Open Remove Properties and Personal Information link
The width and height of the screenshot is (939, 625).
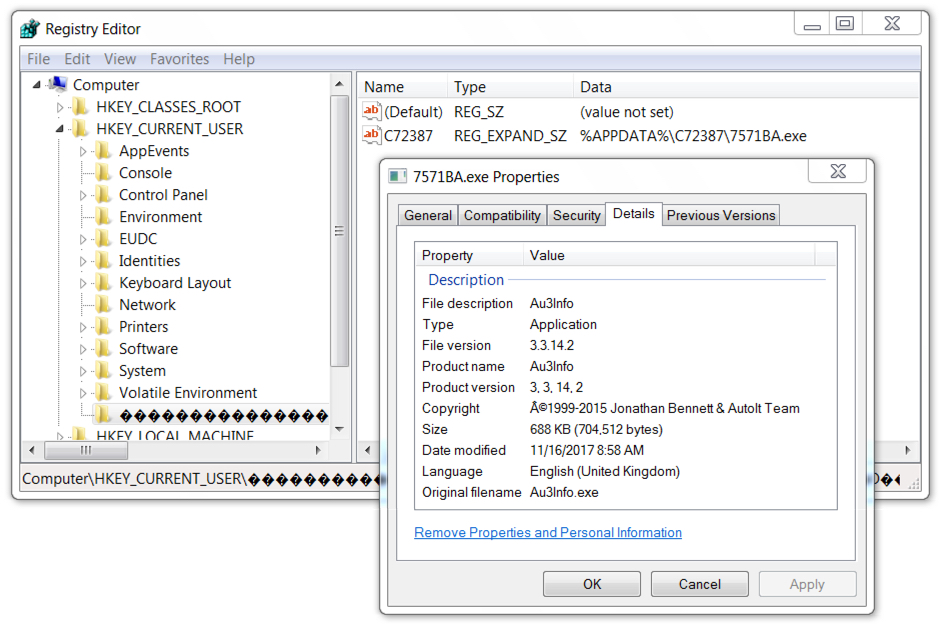[548, 532]
